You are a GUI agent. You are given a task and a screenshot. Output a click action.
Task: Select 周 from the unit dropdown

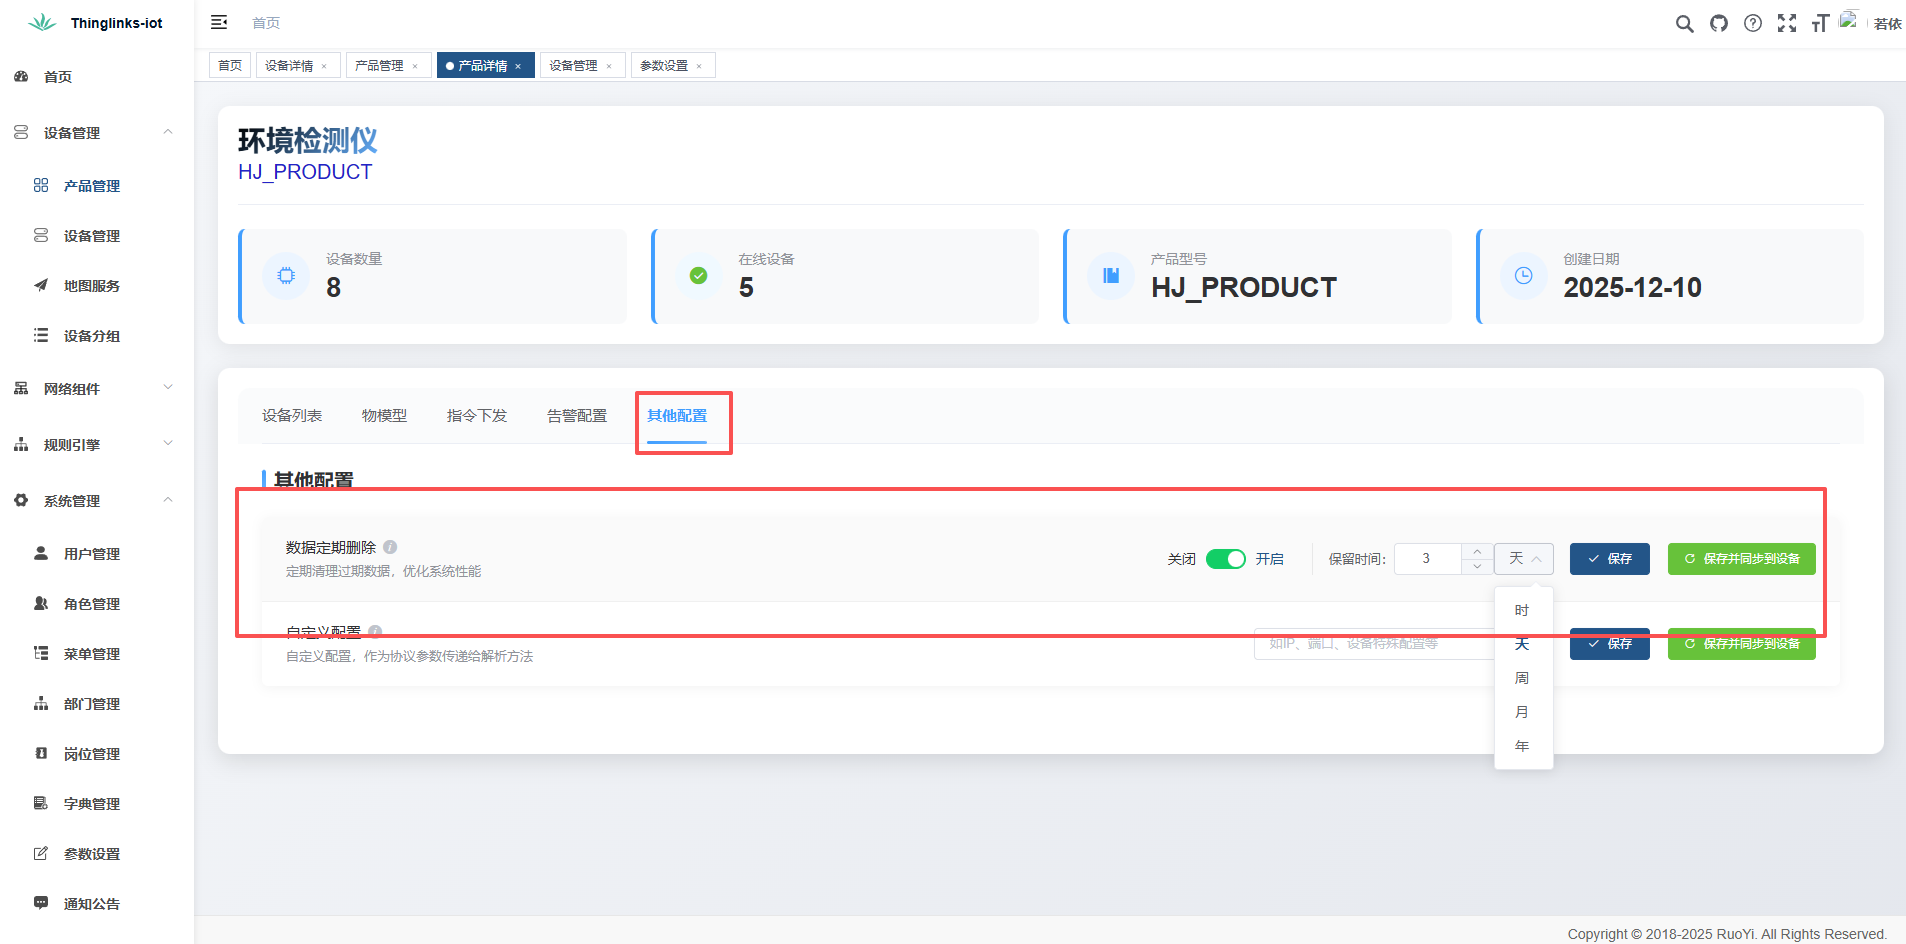click(x=1521, y=678)
